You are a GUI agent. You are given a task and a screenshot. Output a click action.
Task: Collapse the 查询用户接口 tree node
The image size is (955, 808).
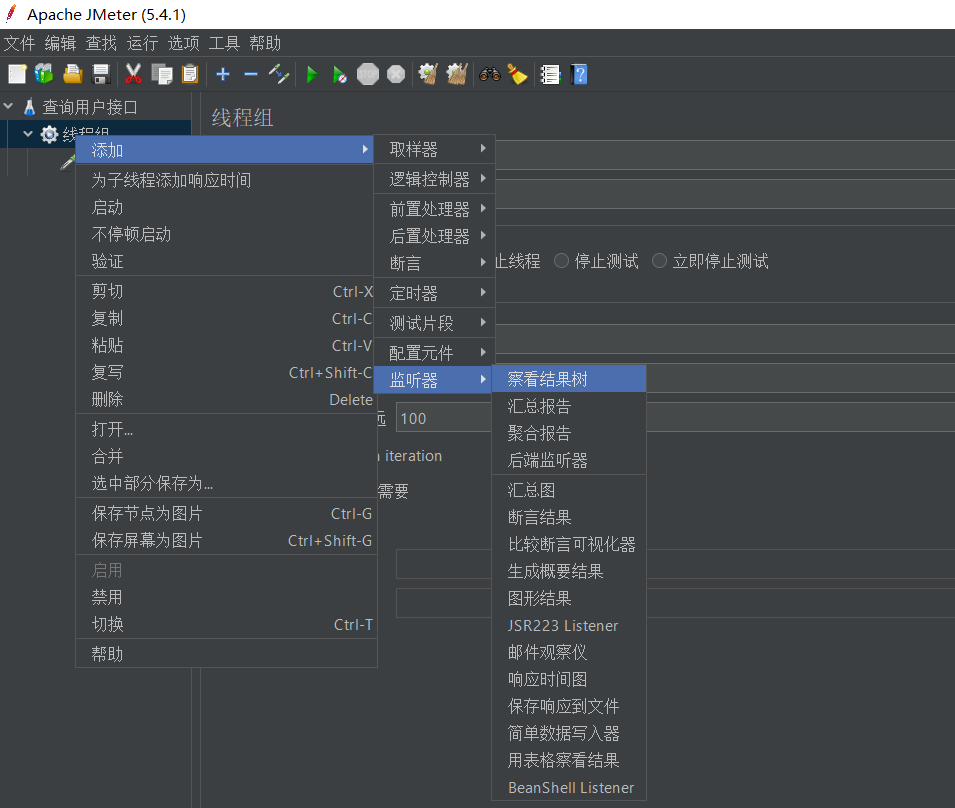tap(9, 106)
